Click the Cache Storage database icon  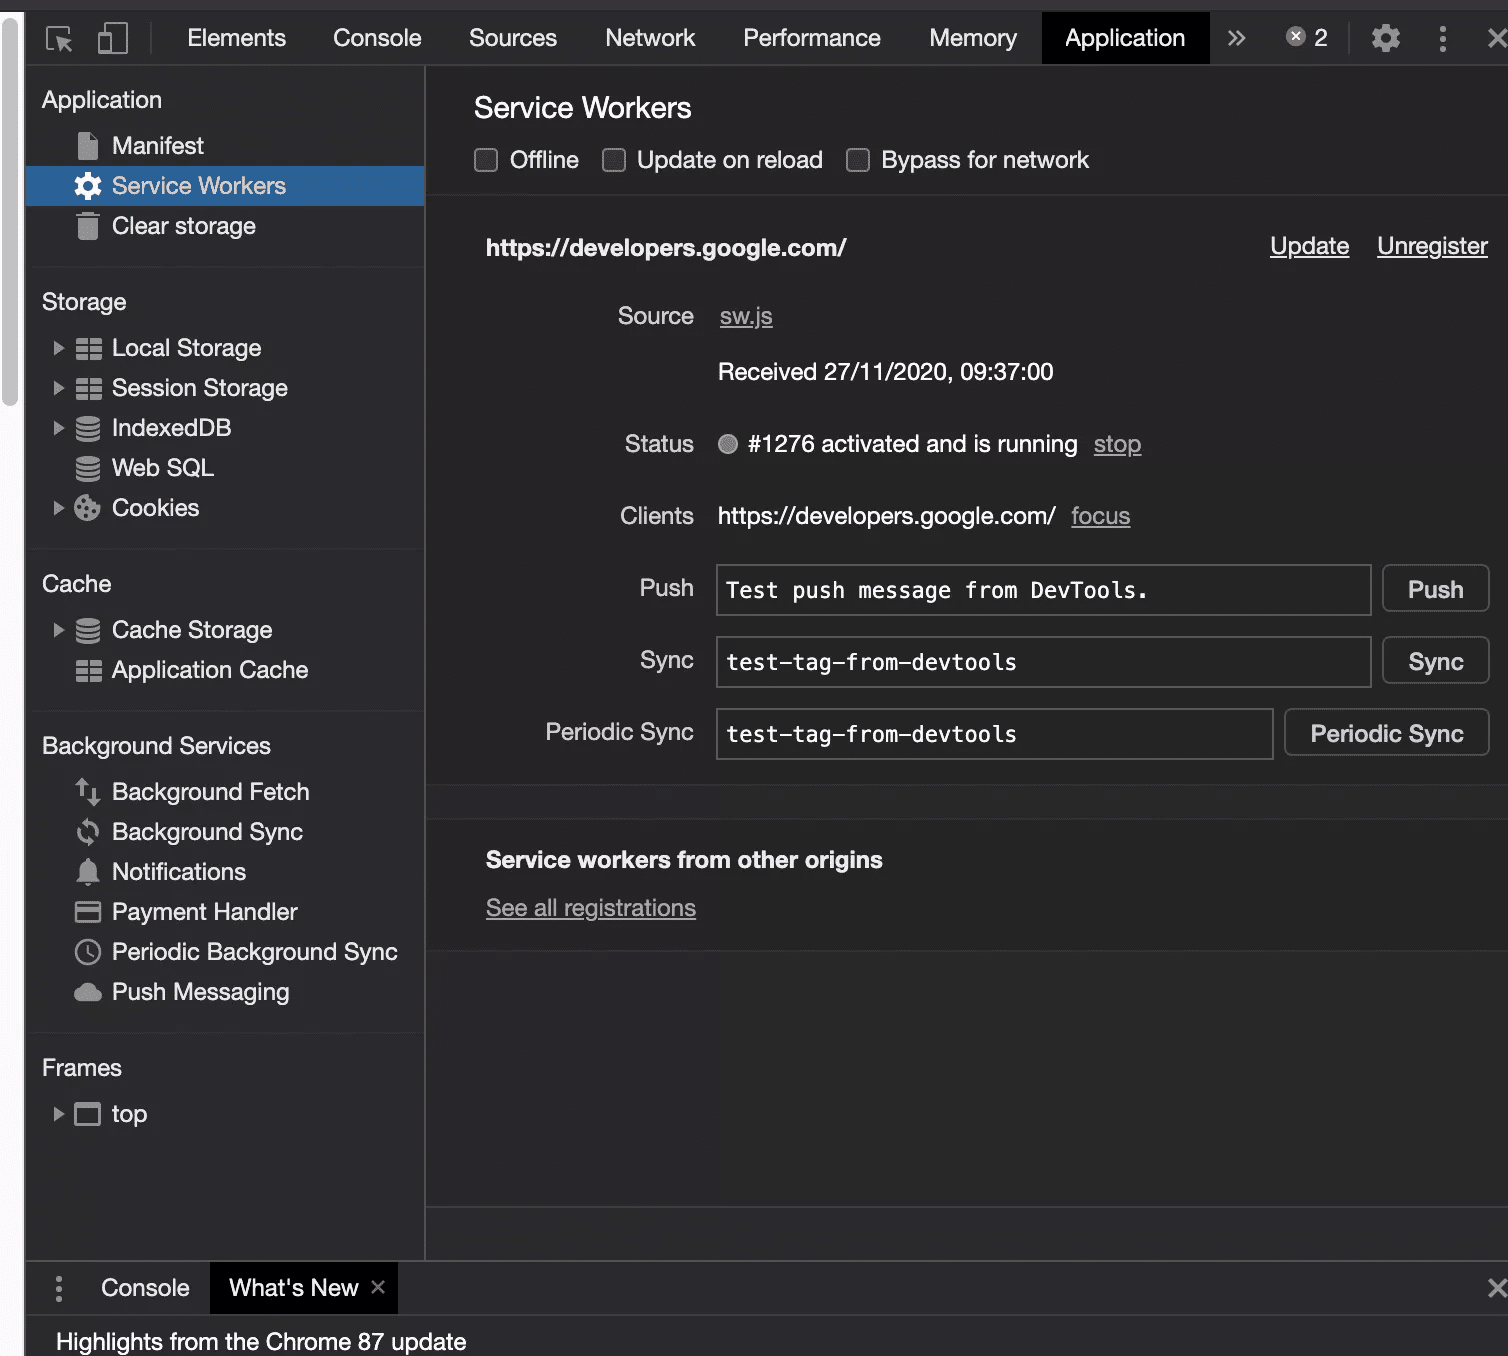[88, 630]
